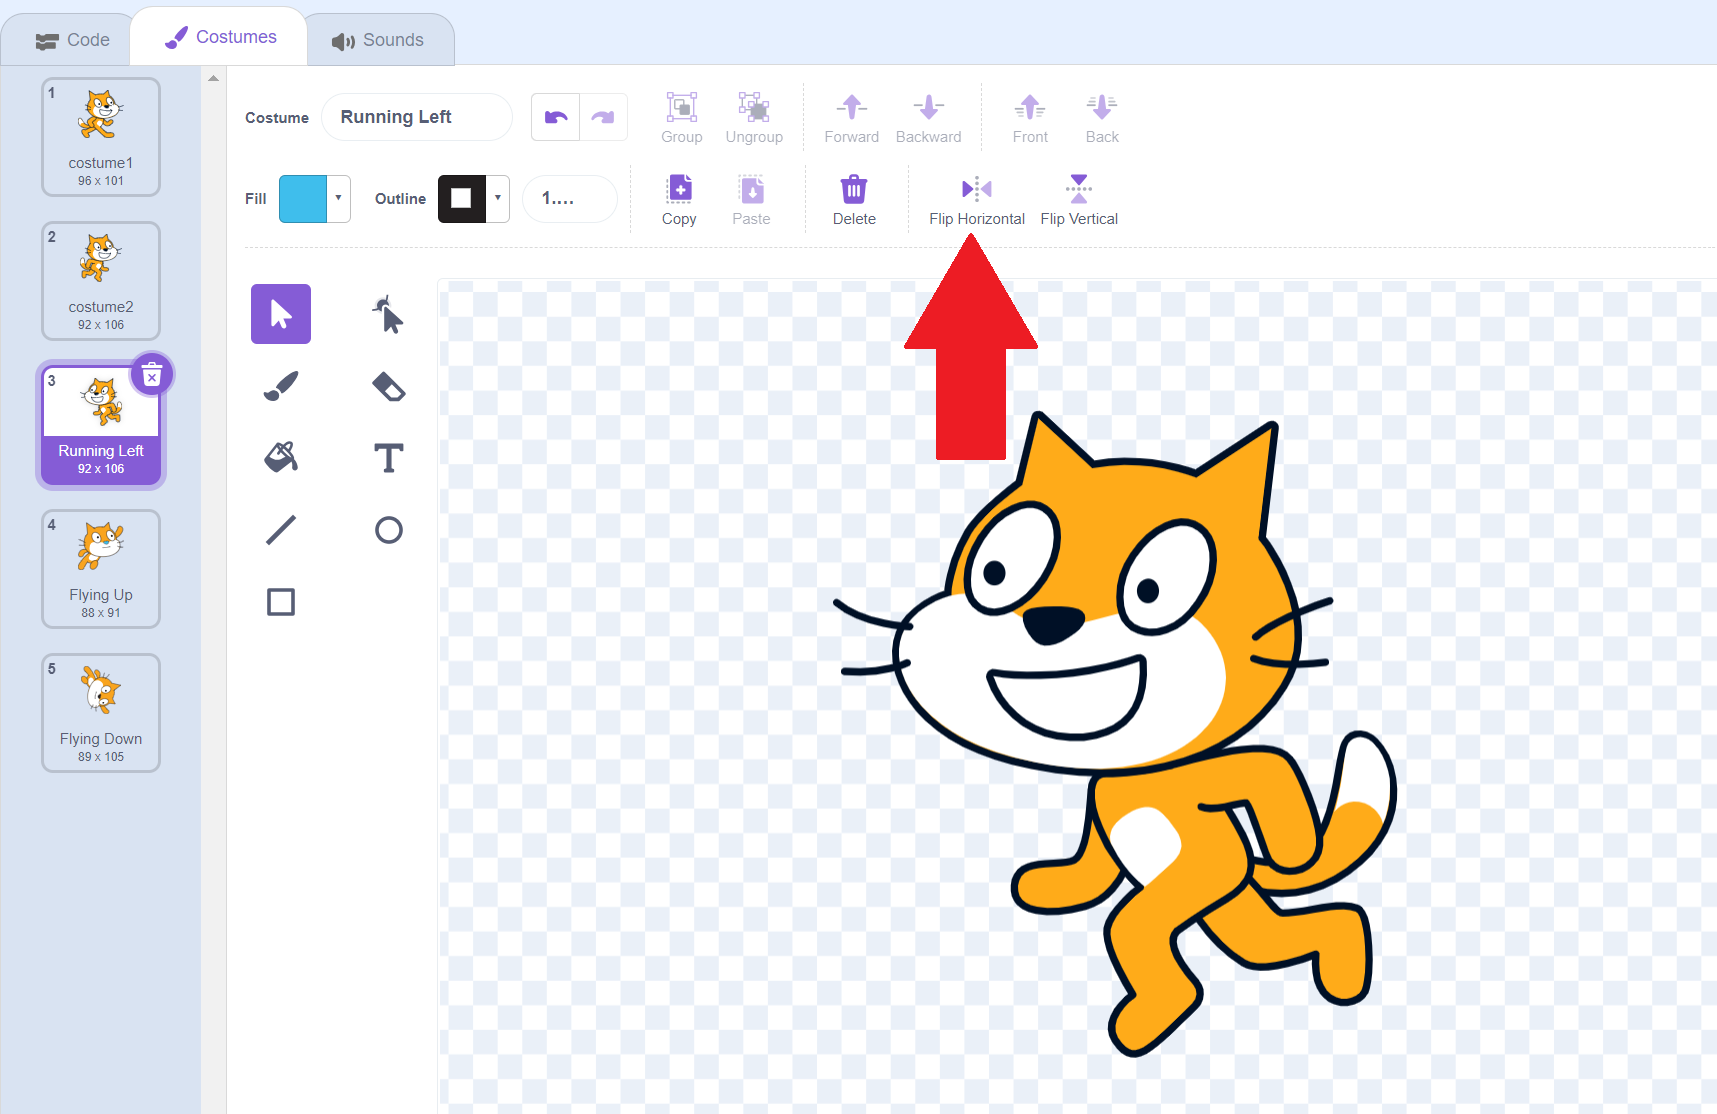The width and height of the screenshot is (1717, 1114).
Task: Select the Flying Down costume thumbnail
Action: [101, 713]
